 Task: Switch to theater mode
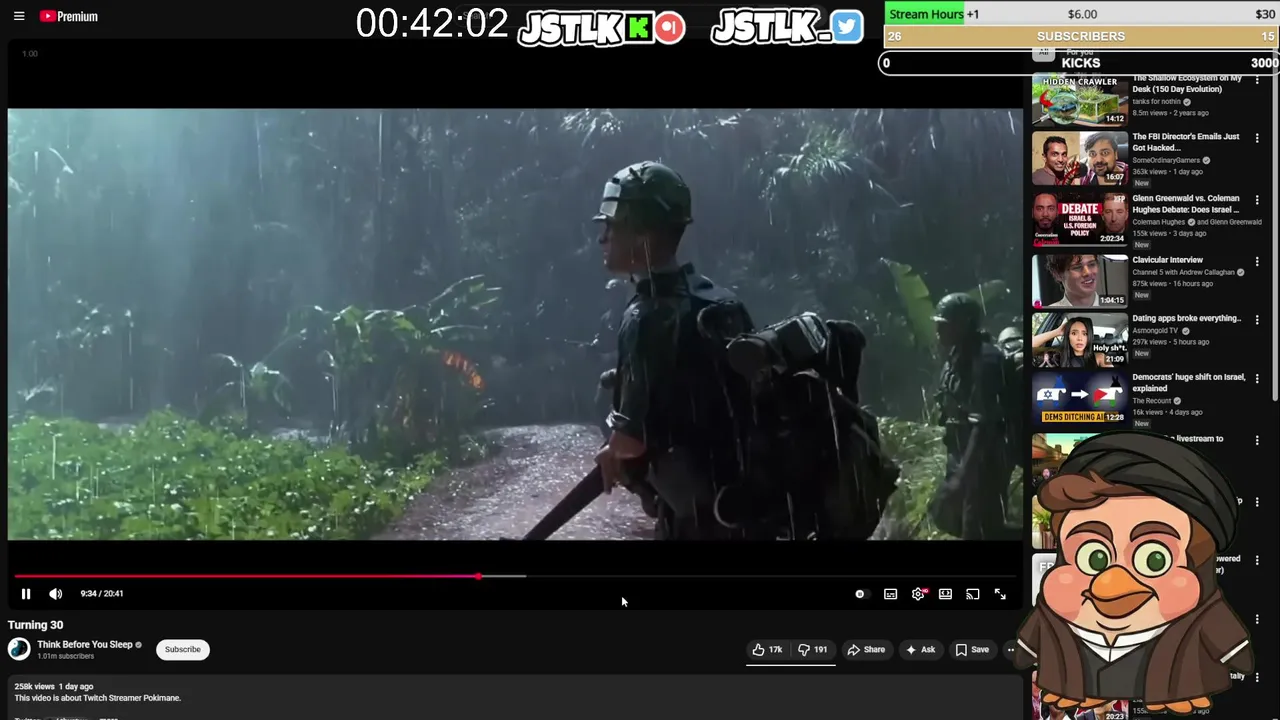click(945, 594)
